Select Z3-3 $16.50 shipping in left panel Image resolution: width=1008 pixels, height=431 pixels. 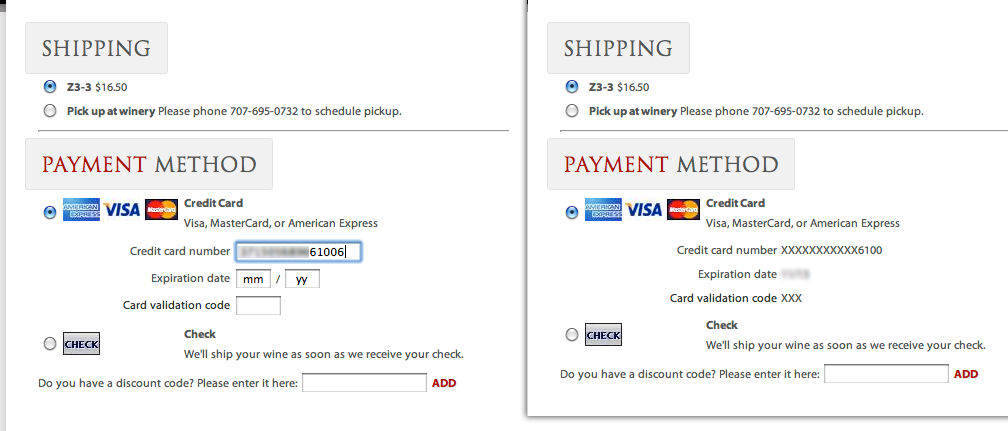click(x=50, y=86)
